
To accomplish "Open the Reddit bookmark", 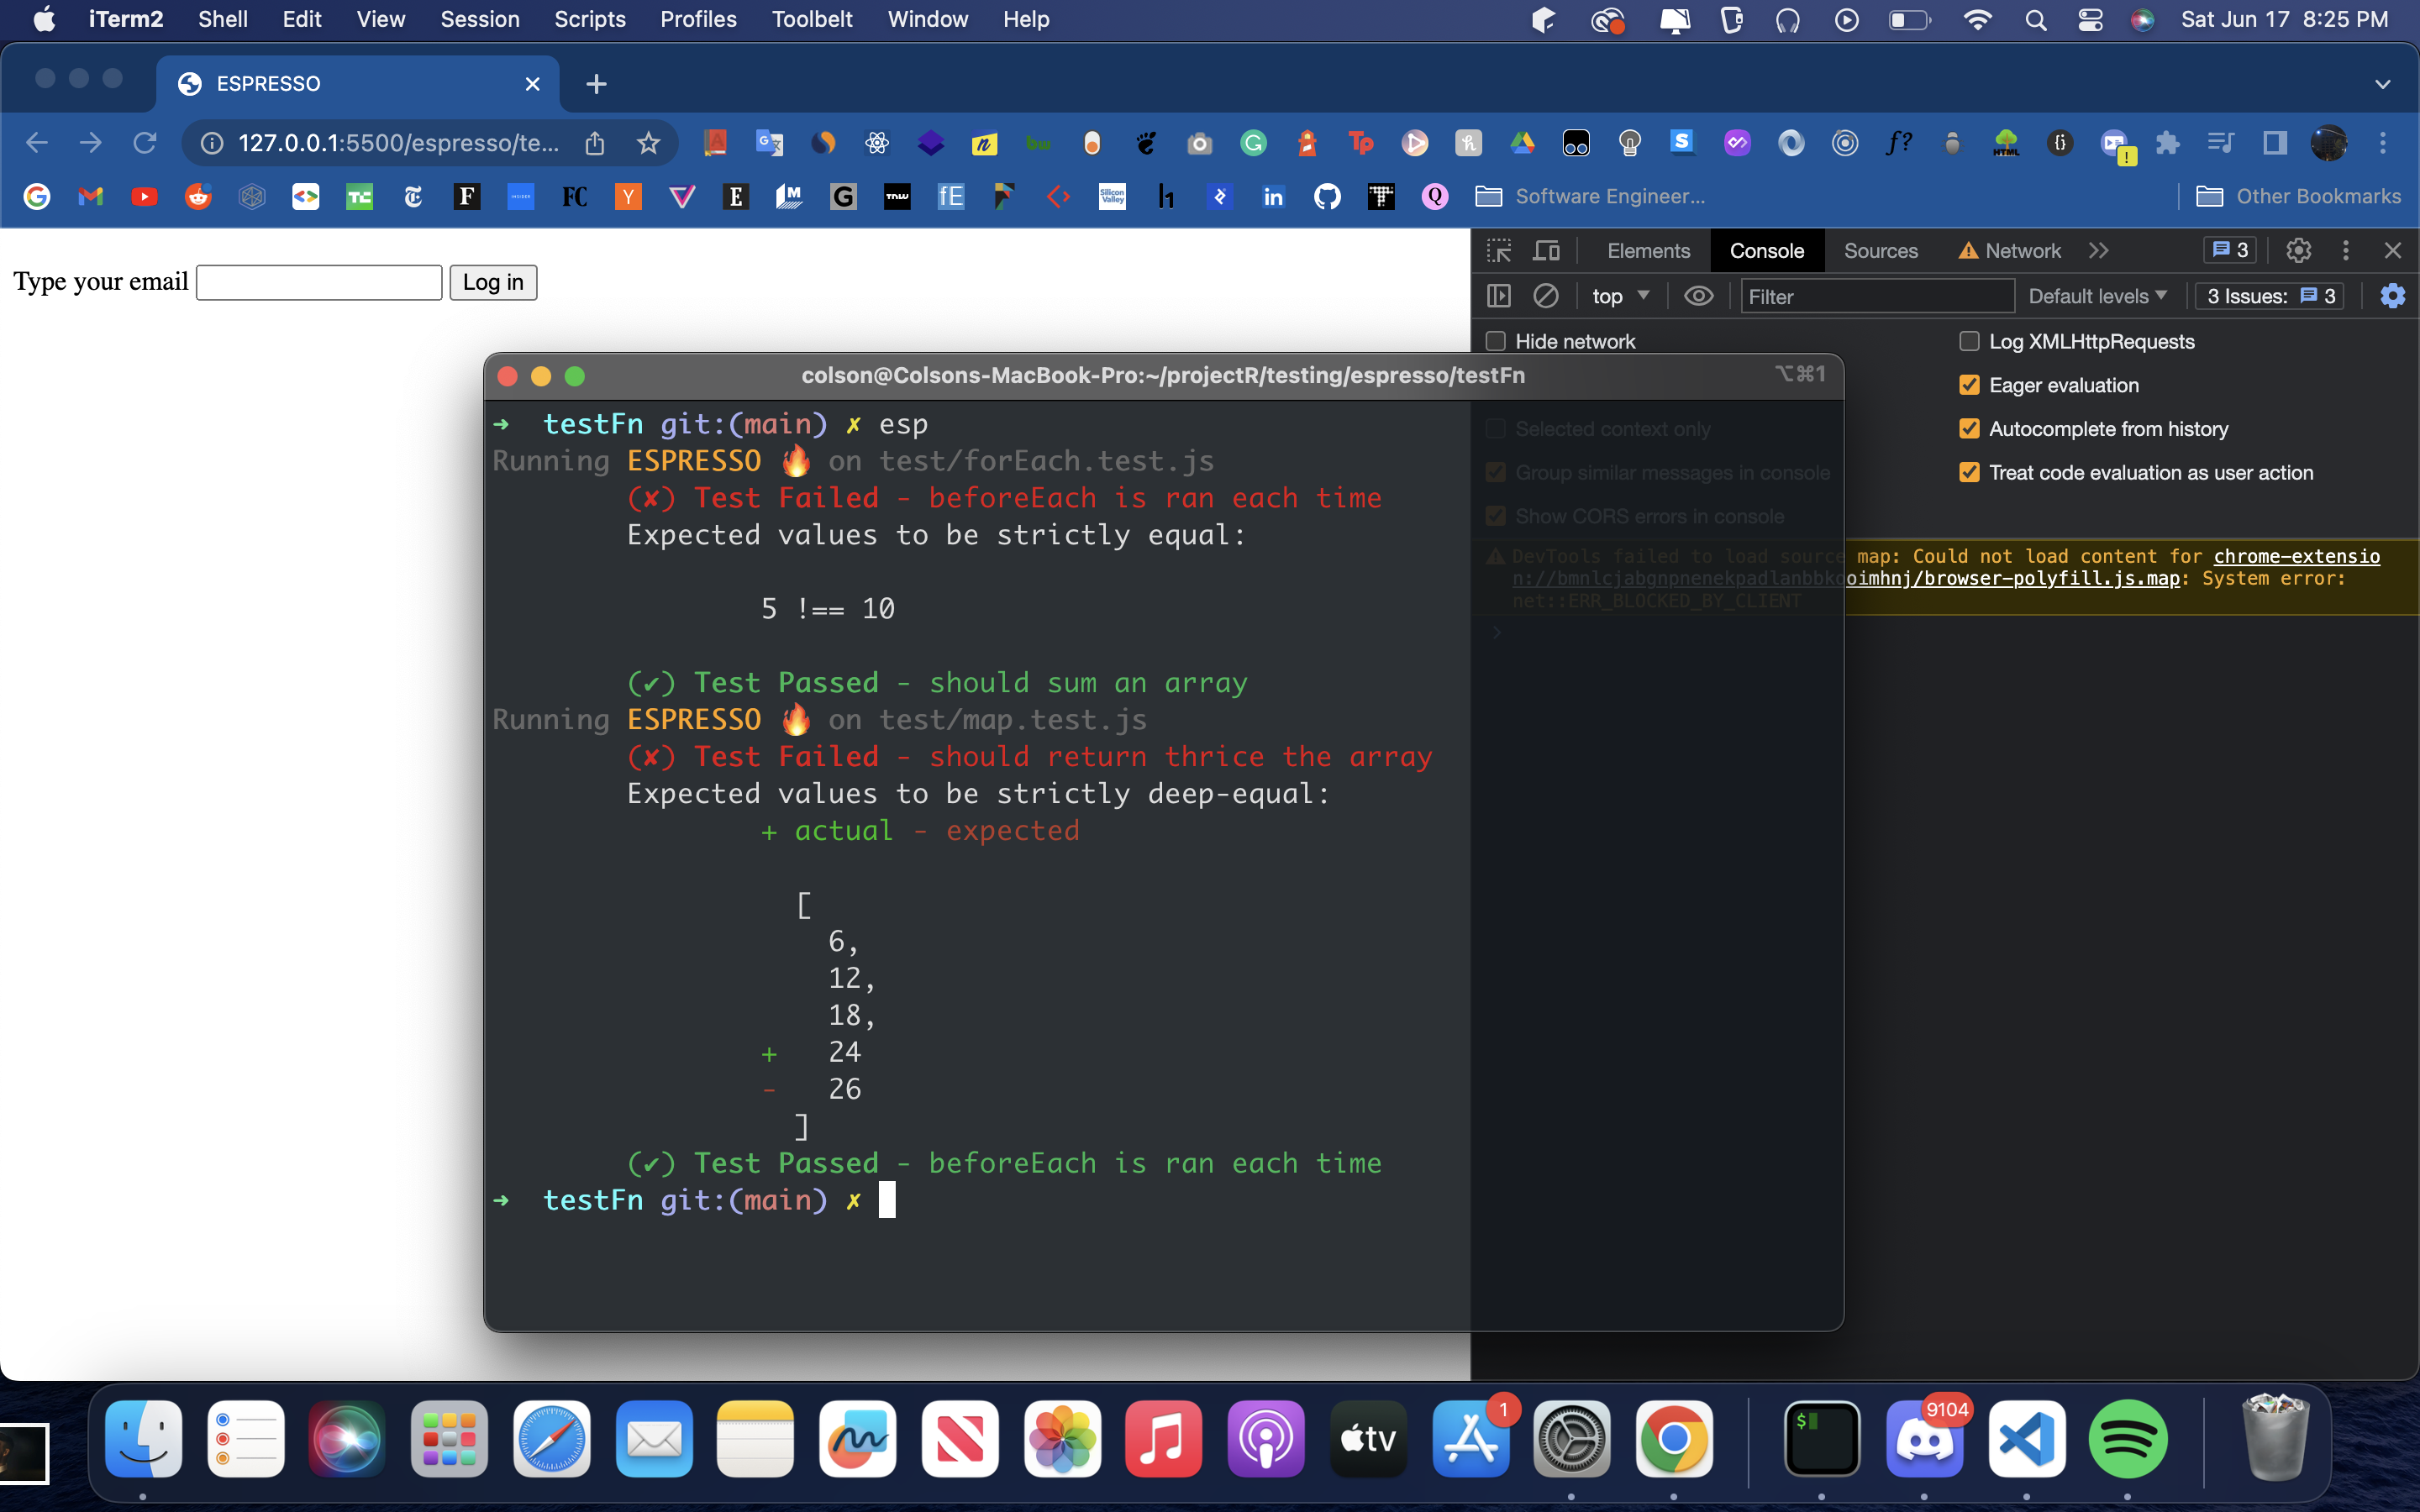I will tap(198, 197).
